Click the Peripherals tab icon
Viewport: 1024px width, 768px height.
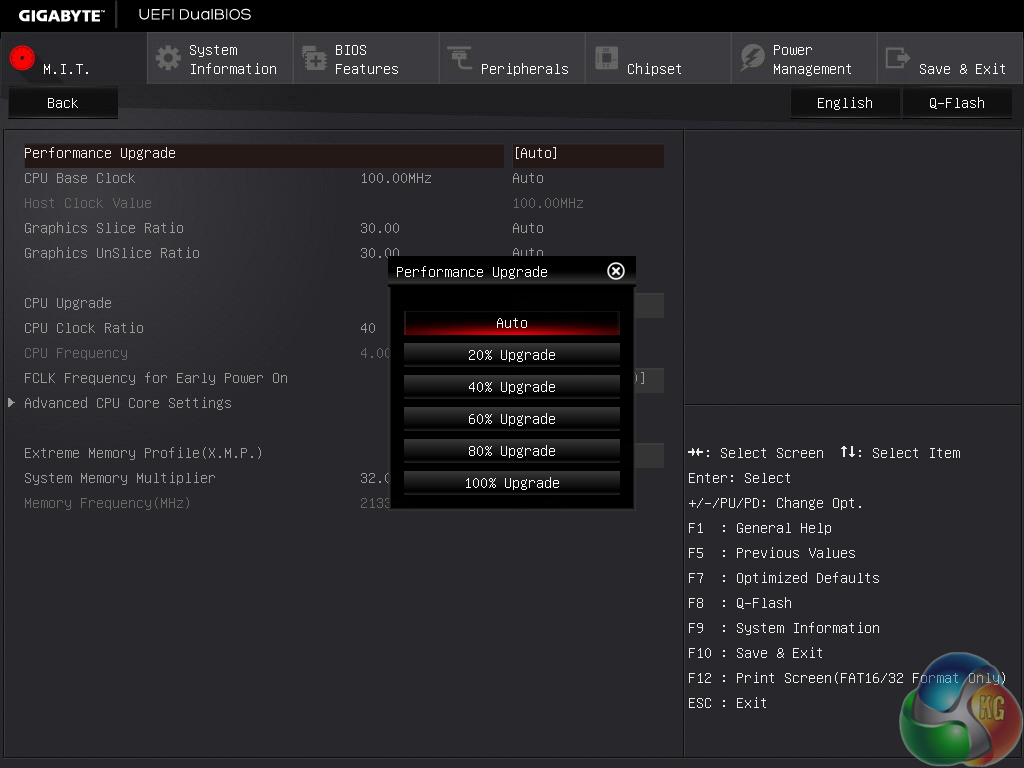point(460,58)
